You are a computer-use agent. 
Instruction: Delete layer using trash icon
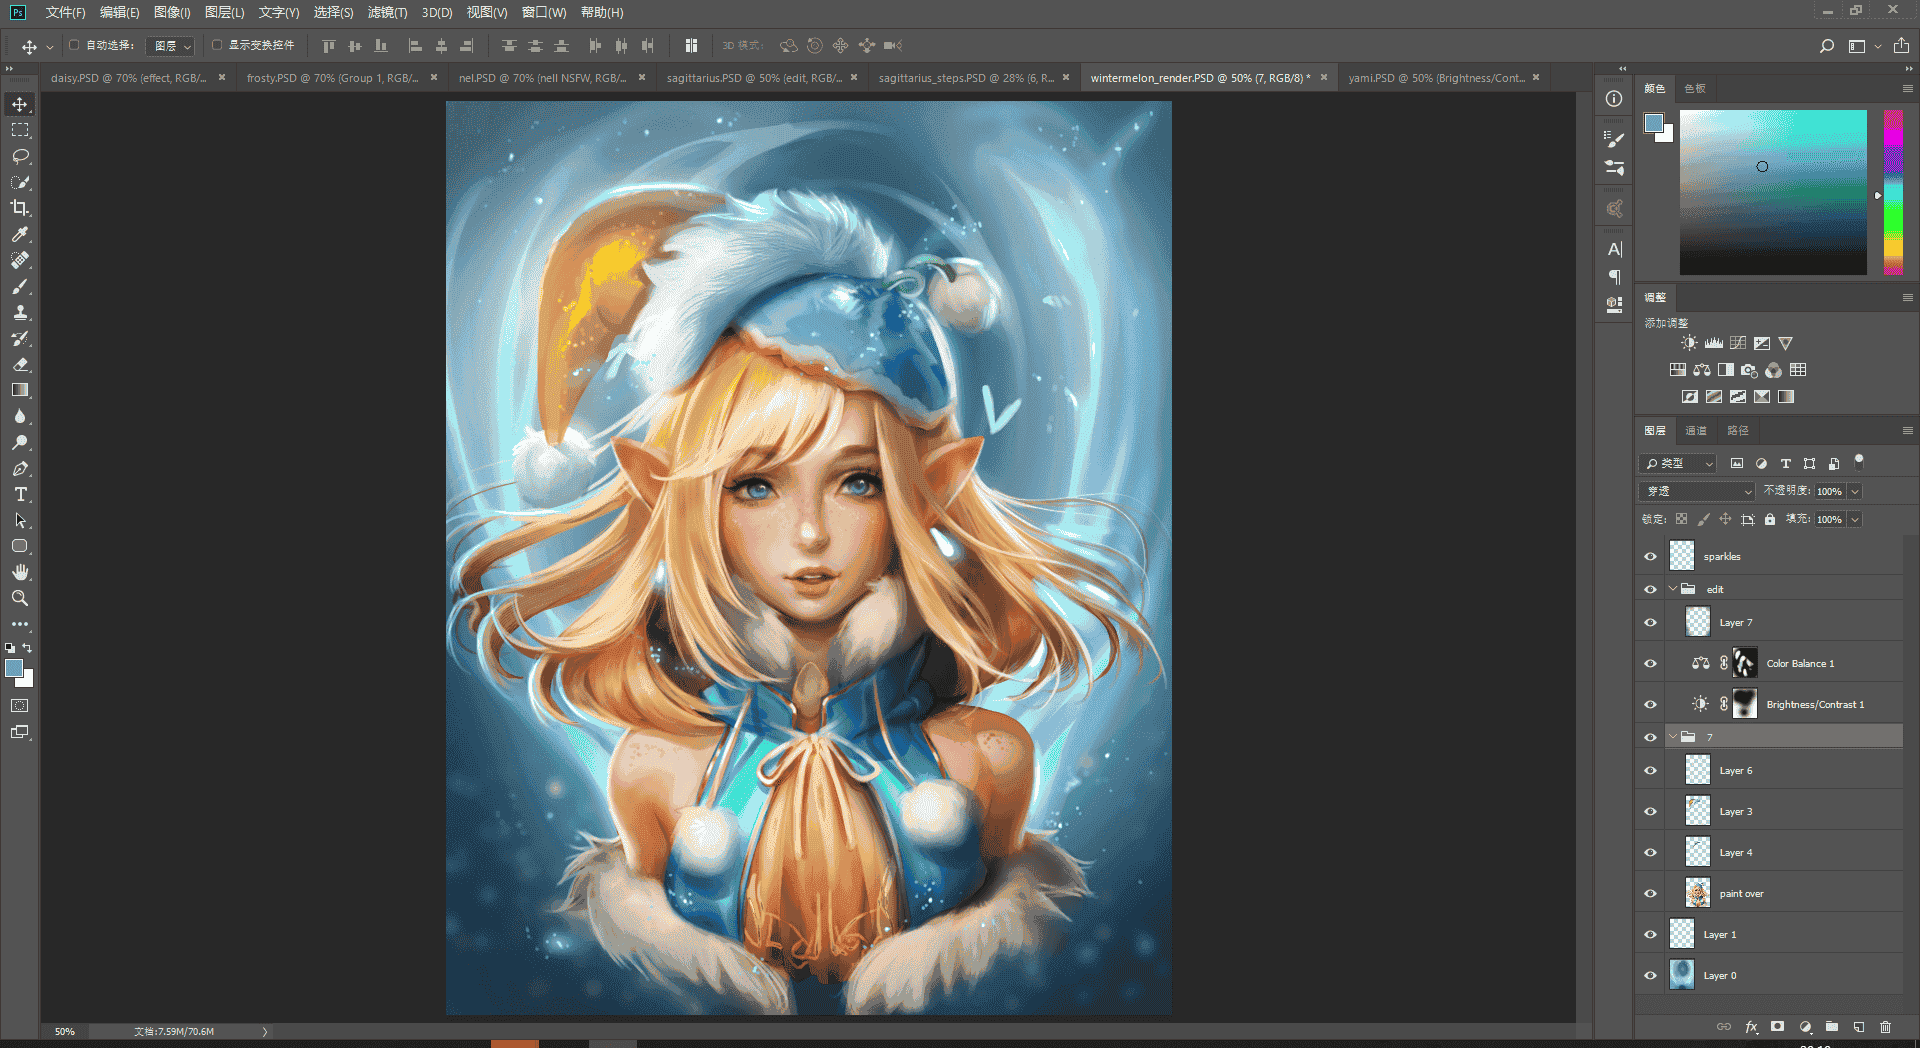point(1885,1027)
